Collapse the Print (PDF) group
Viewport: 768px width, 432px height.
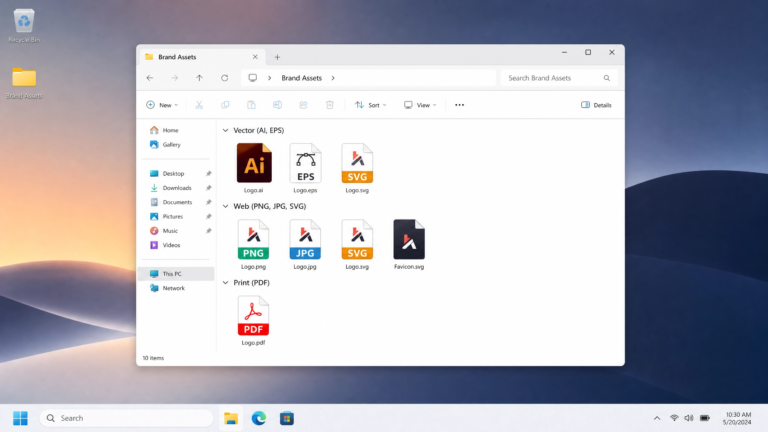click(x=225, y=283)
